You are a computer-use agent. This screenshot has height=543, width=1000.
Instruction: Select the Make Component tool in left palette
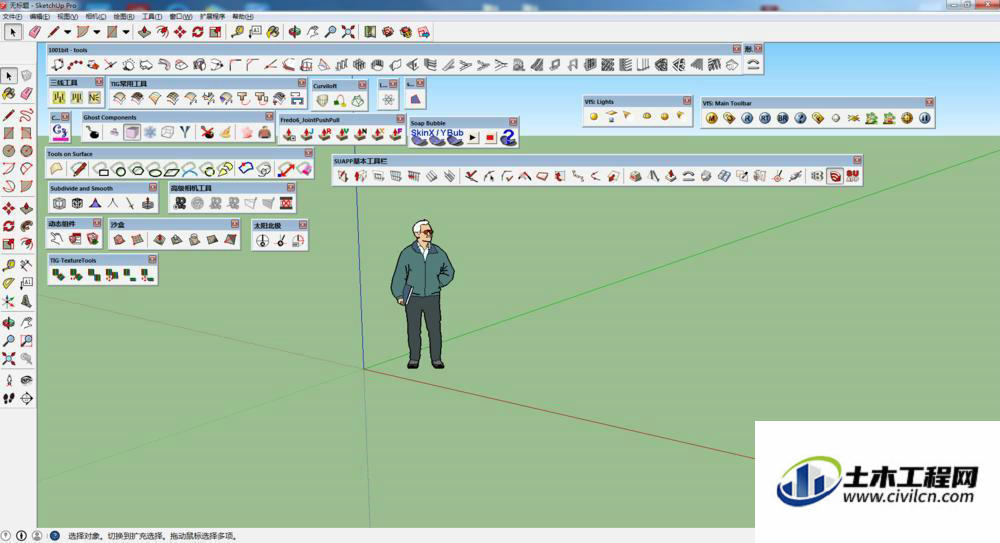[26, 76]
